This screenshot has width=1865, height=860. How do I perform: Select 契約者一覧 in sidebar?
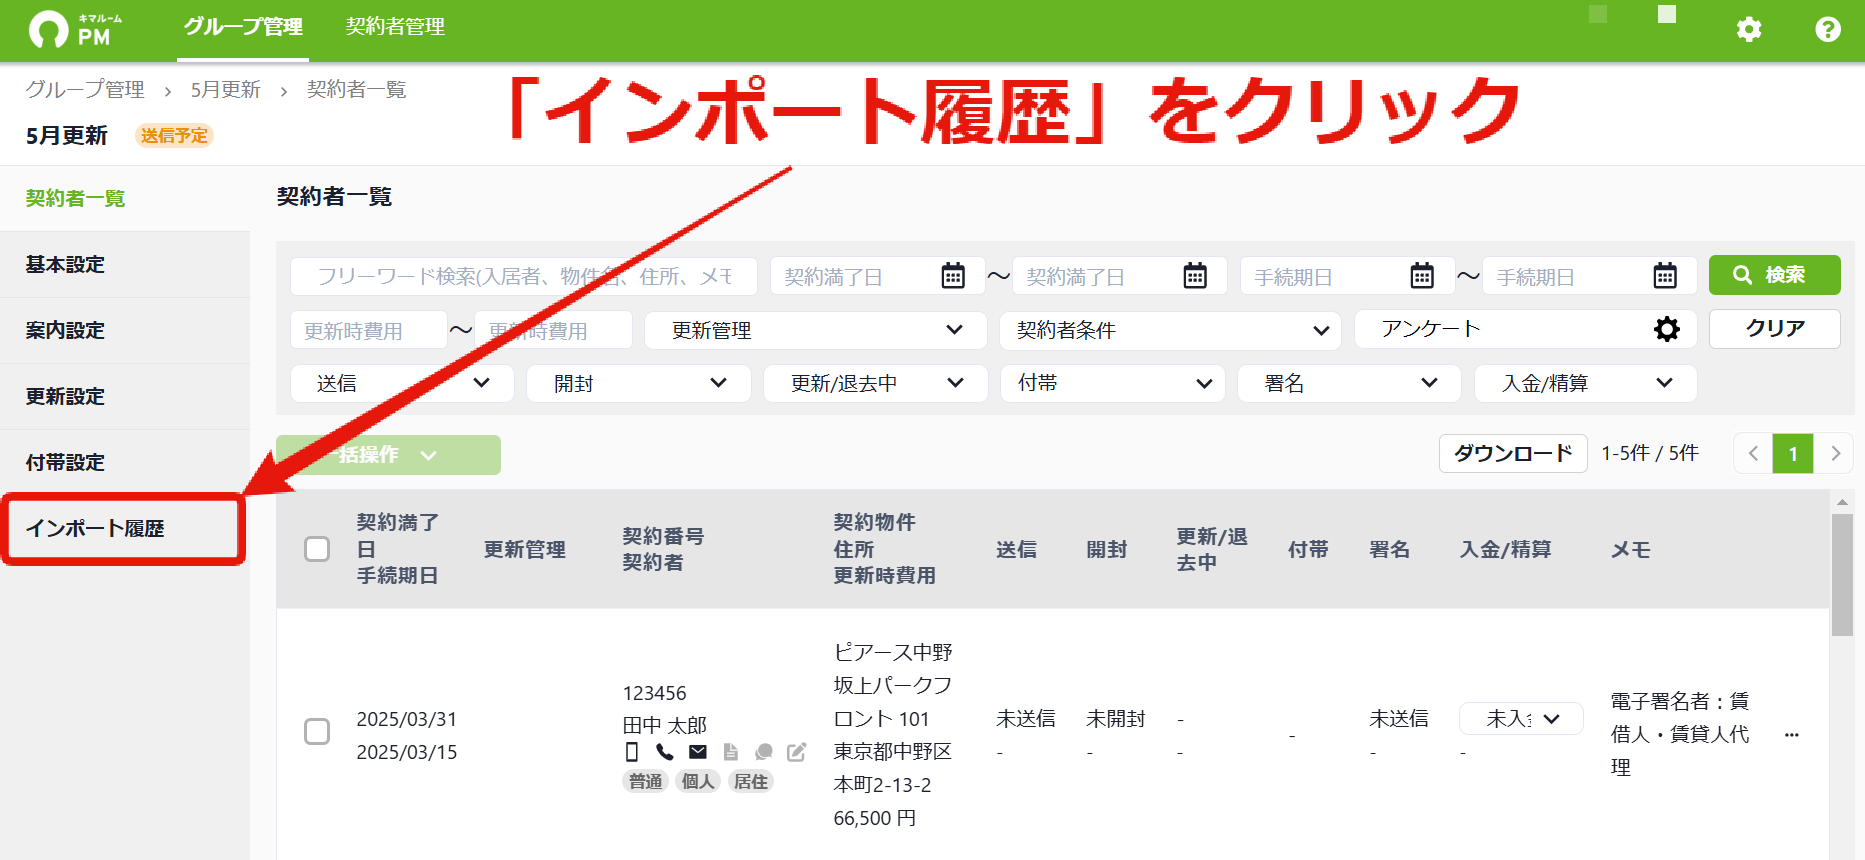[x=124, y=198]
